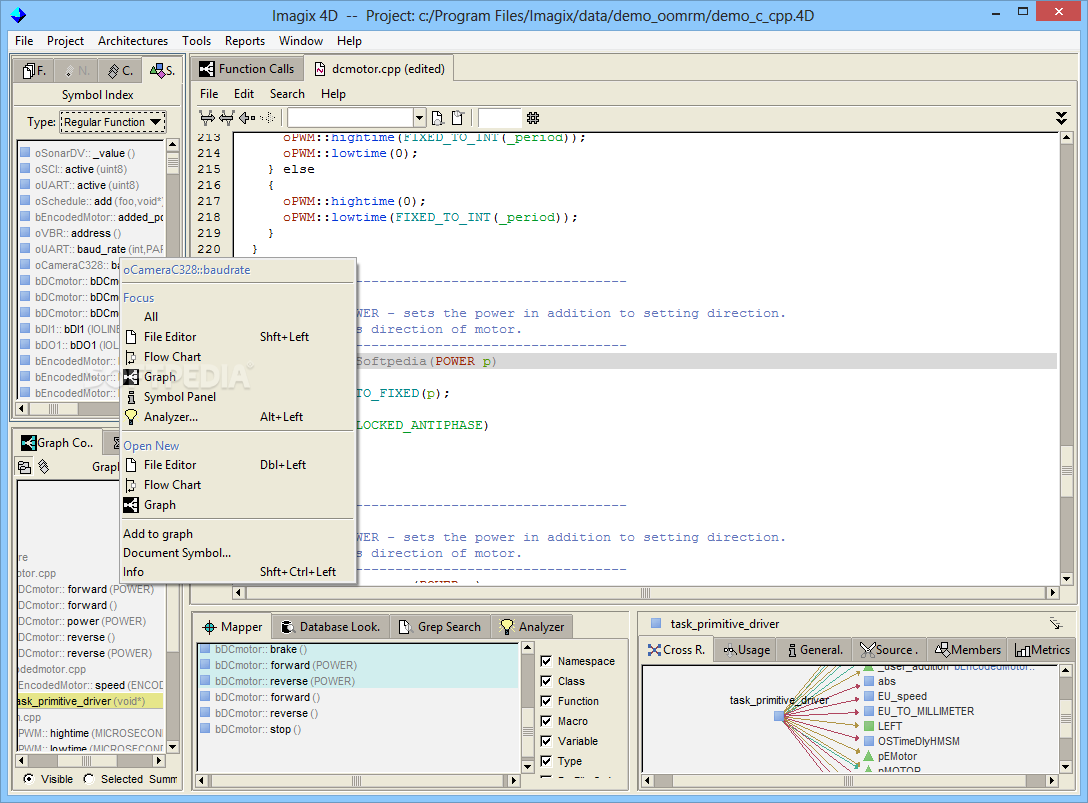Switch to the Symbols tab in left panel
1088x803 pixels.
pos(162,70)
